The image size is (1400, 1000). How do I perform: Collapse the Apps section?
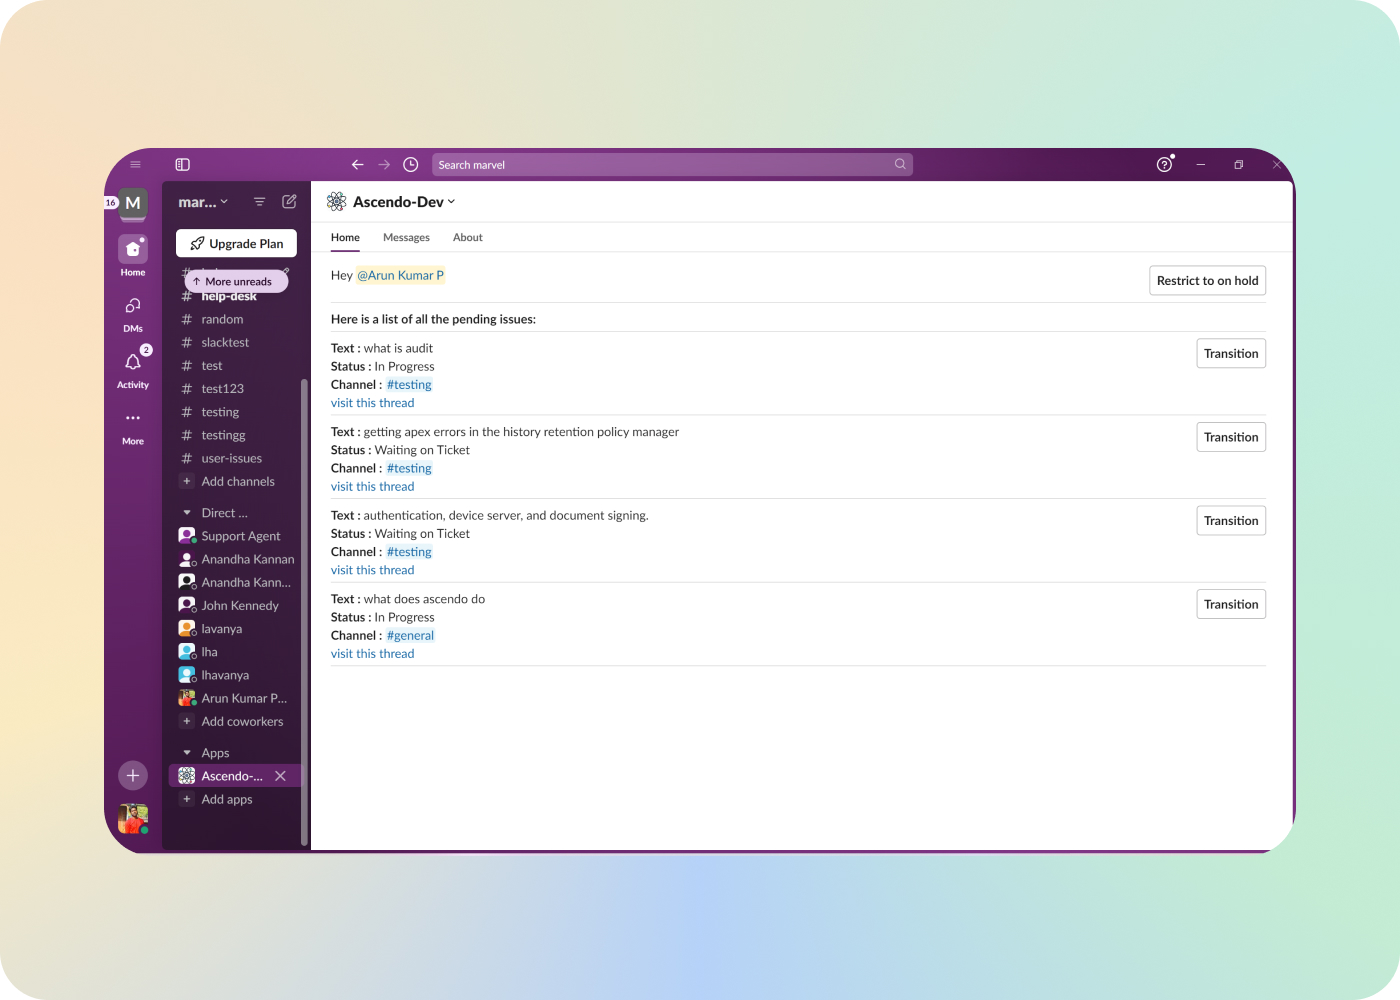point(186,753)
